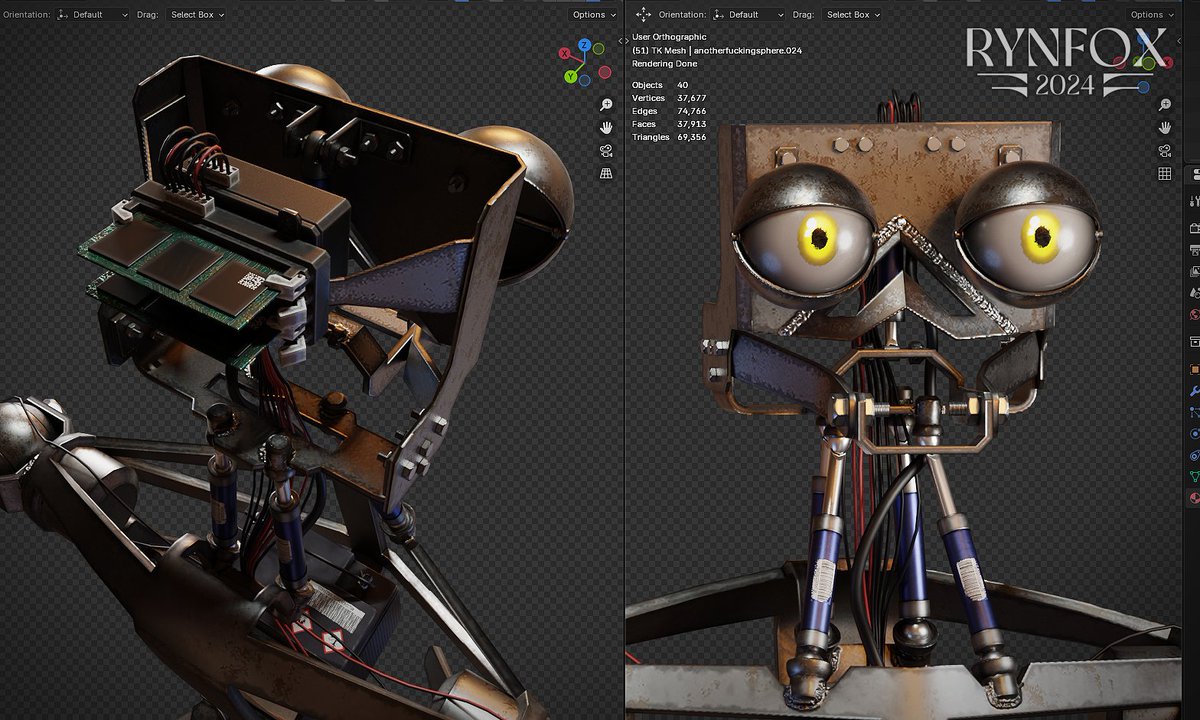1200x720 pixels.
Task: Click the hollow red negative-X circle in left gizmo
Action: [604, 72]
